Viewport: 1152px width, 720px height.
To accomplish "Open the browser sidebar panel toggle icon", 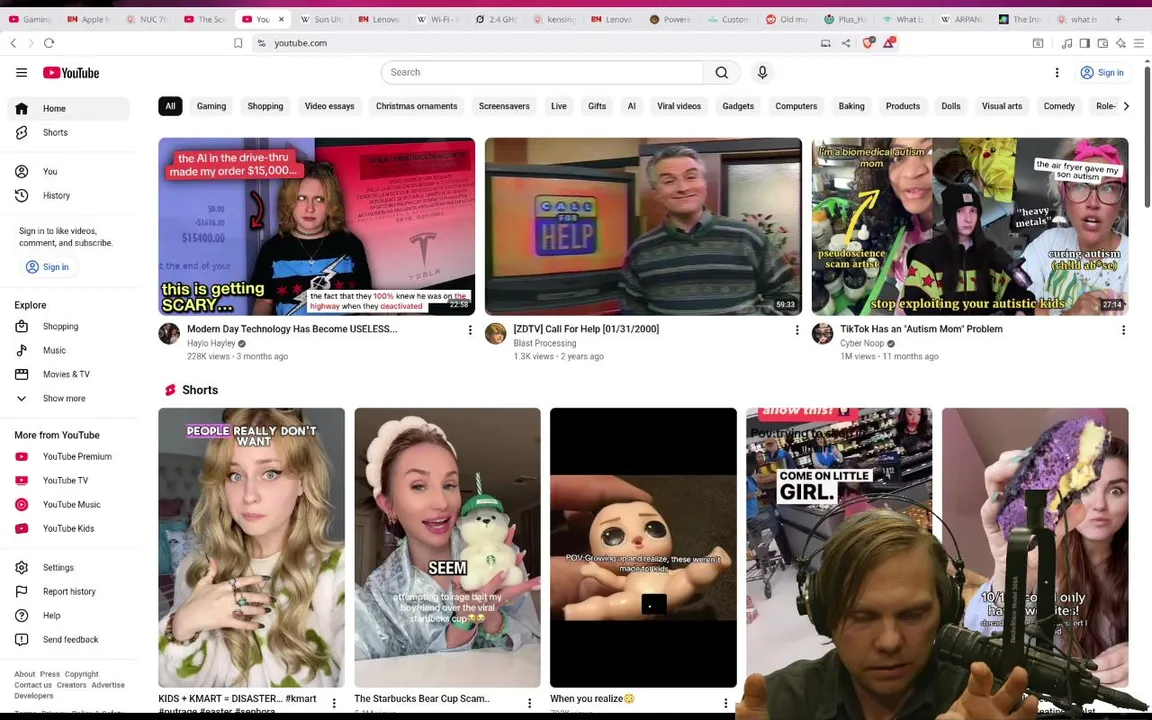I will pos(1084,43).
